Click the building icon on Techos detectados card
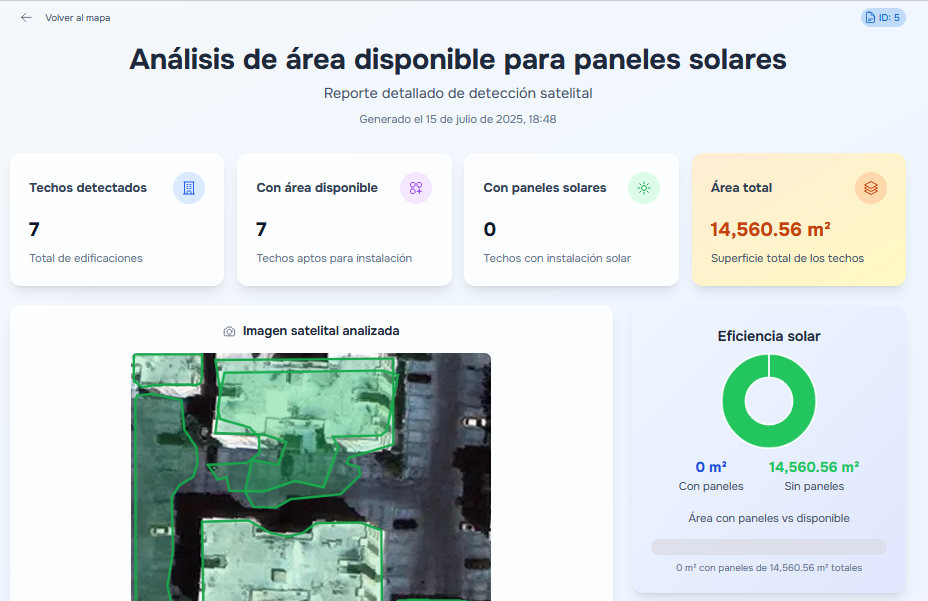 (x=189, y=188)
